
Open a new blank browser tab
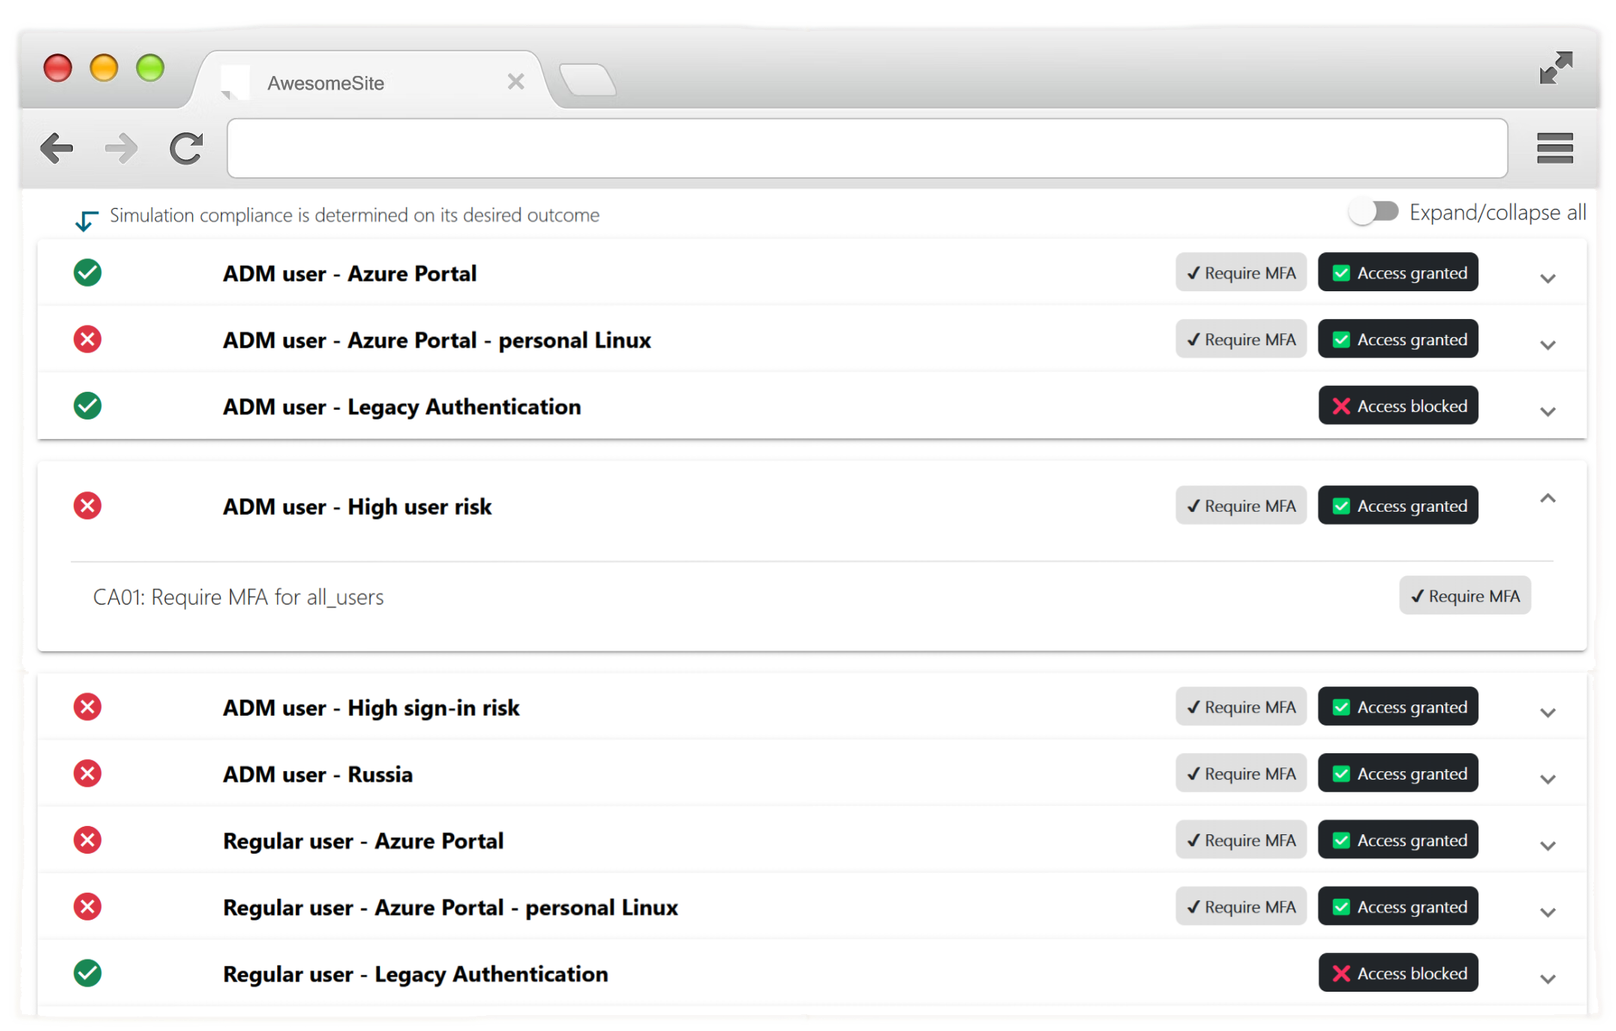(x=587, y=80)
